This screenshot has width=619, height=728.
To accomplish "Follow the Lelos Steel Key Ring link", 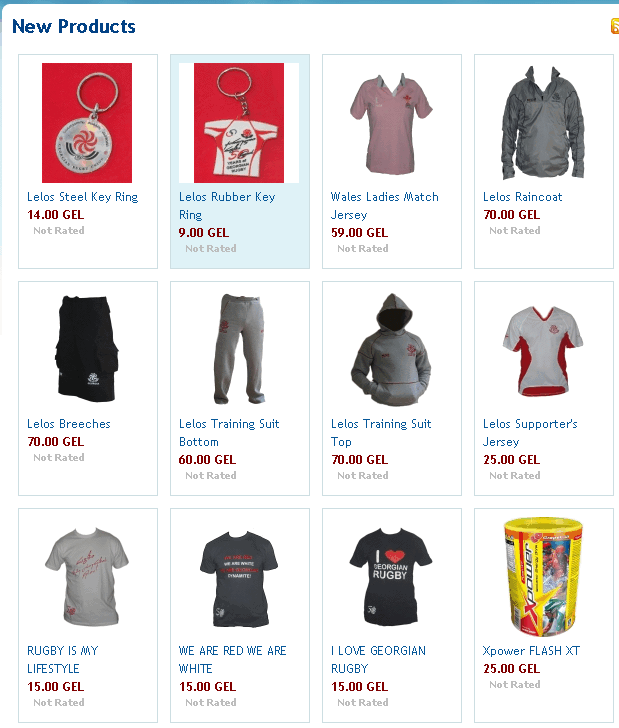I will click(x=83, y=197).
